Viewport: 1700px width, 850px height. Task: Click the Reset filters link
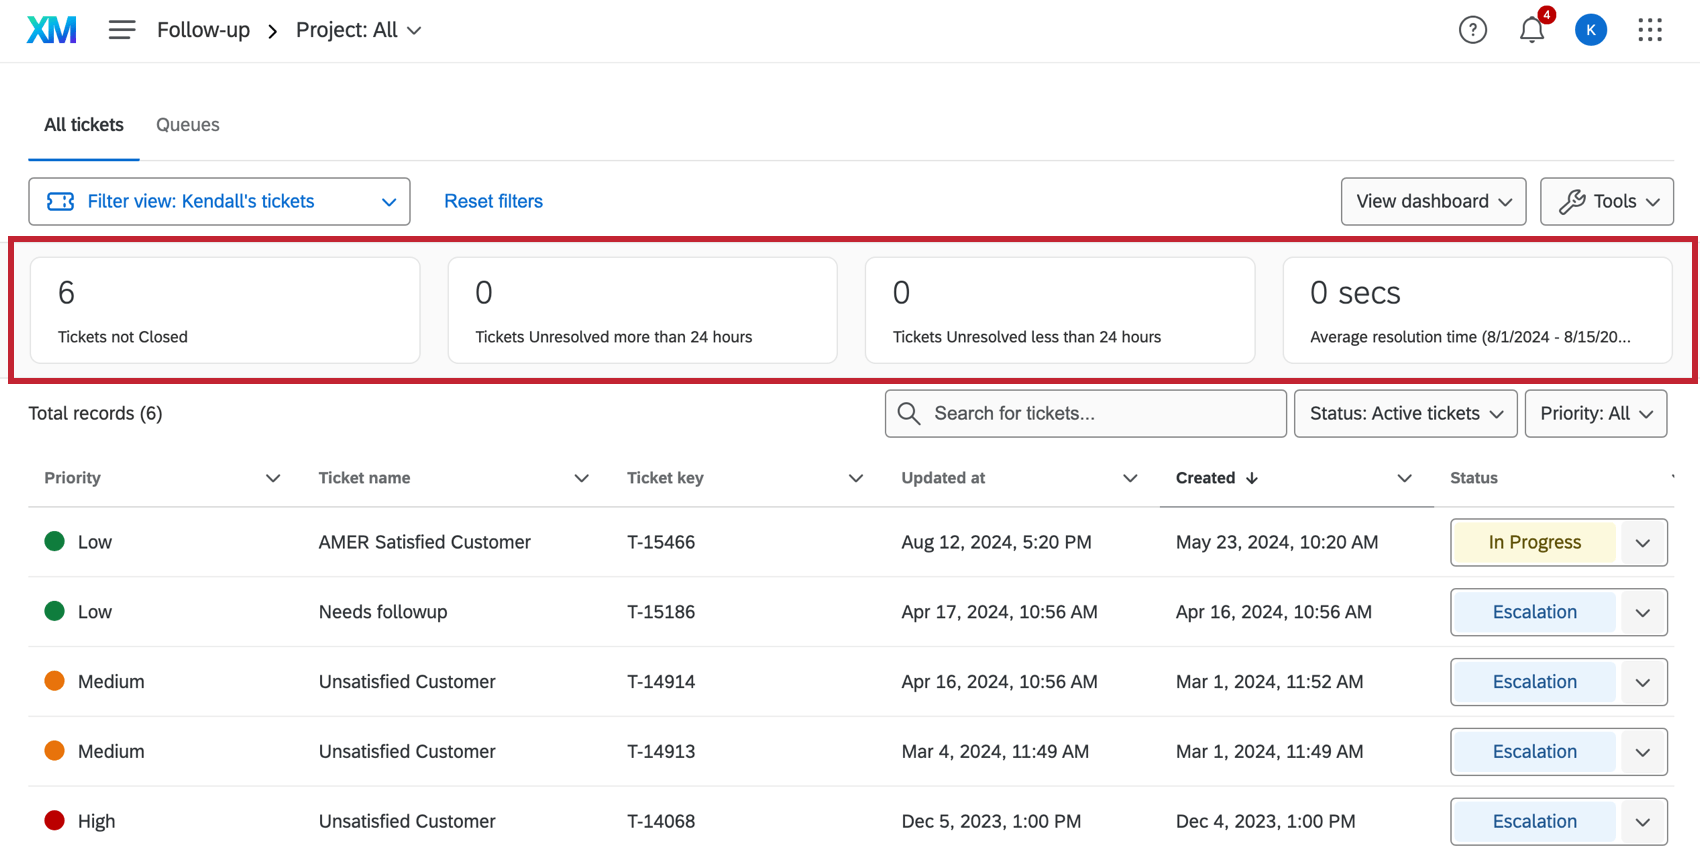(x=493, y=202)
